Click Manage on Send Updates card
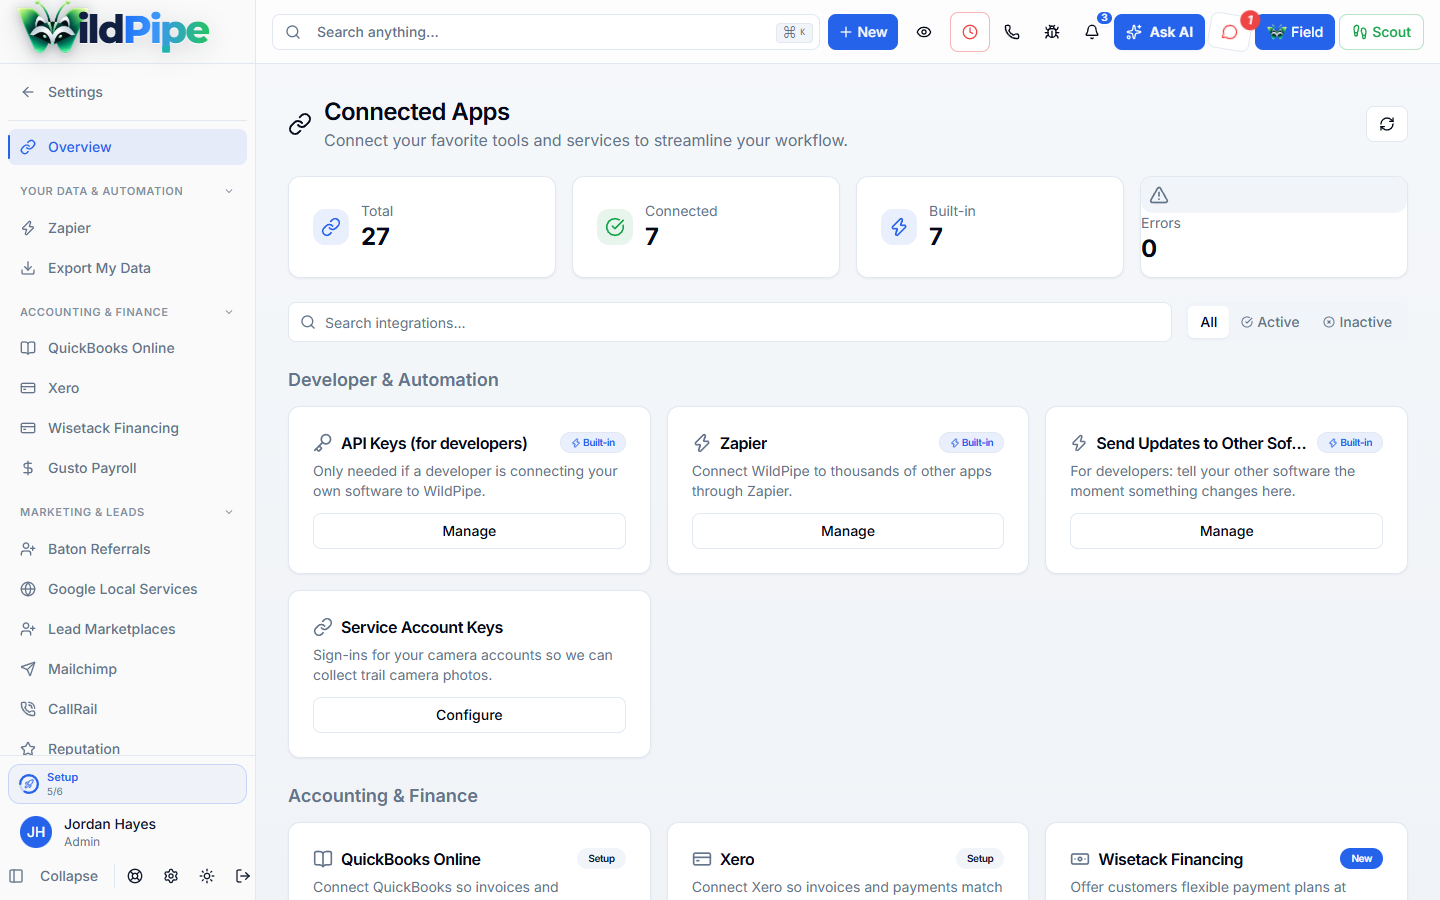Image resolution: width=1440 pixels, height=900 pixels. (1226, 531)
